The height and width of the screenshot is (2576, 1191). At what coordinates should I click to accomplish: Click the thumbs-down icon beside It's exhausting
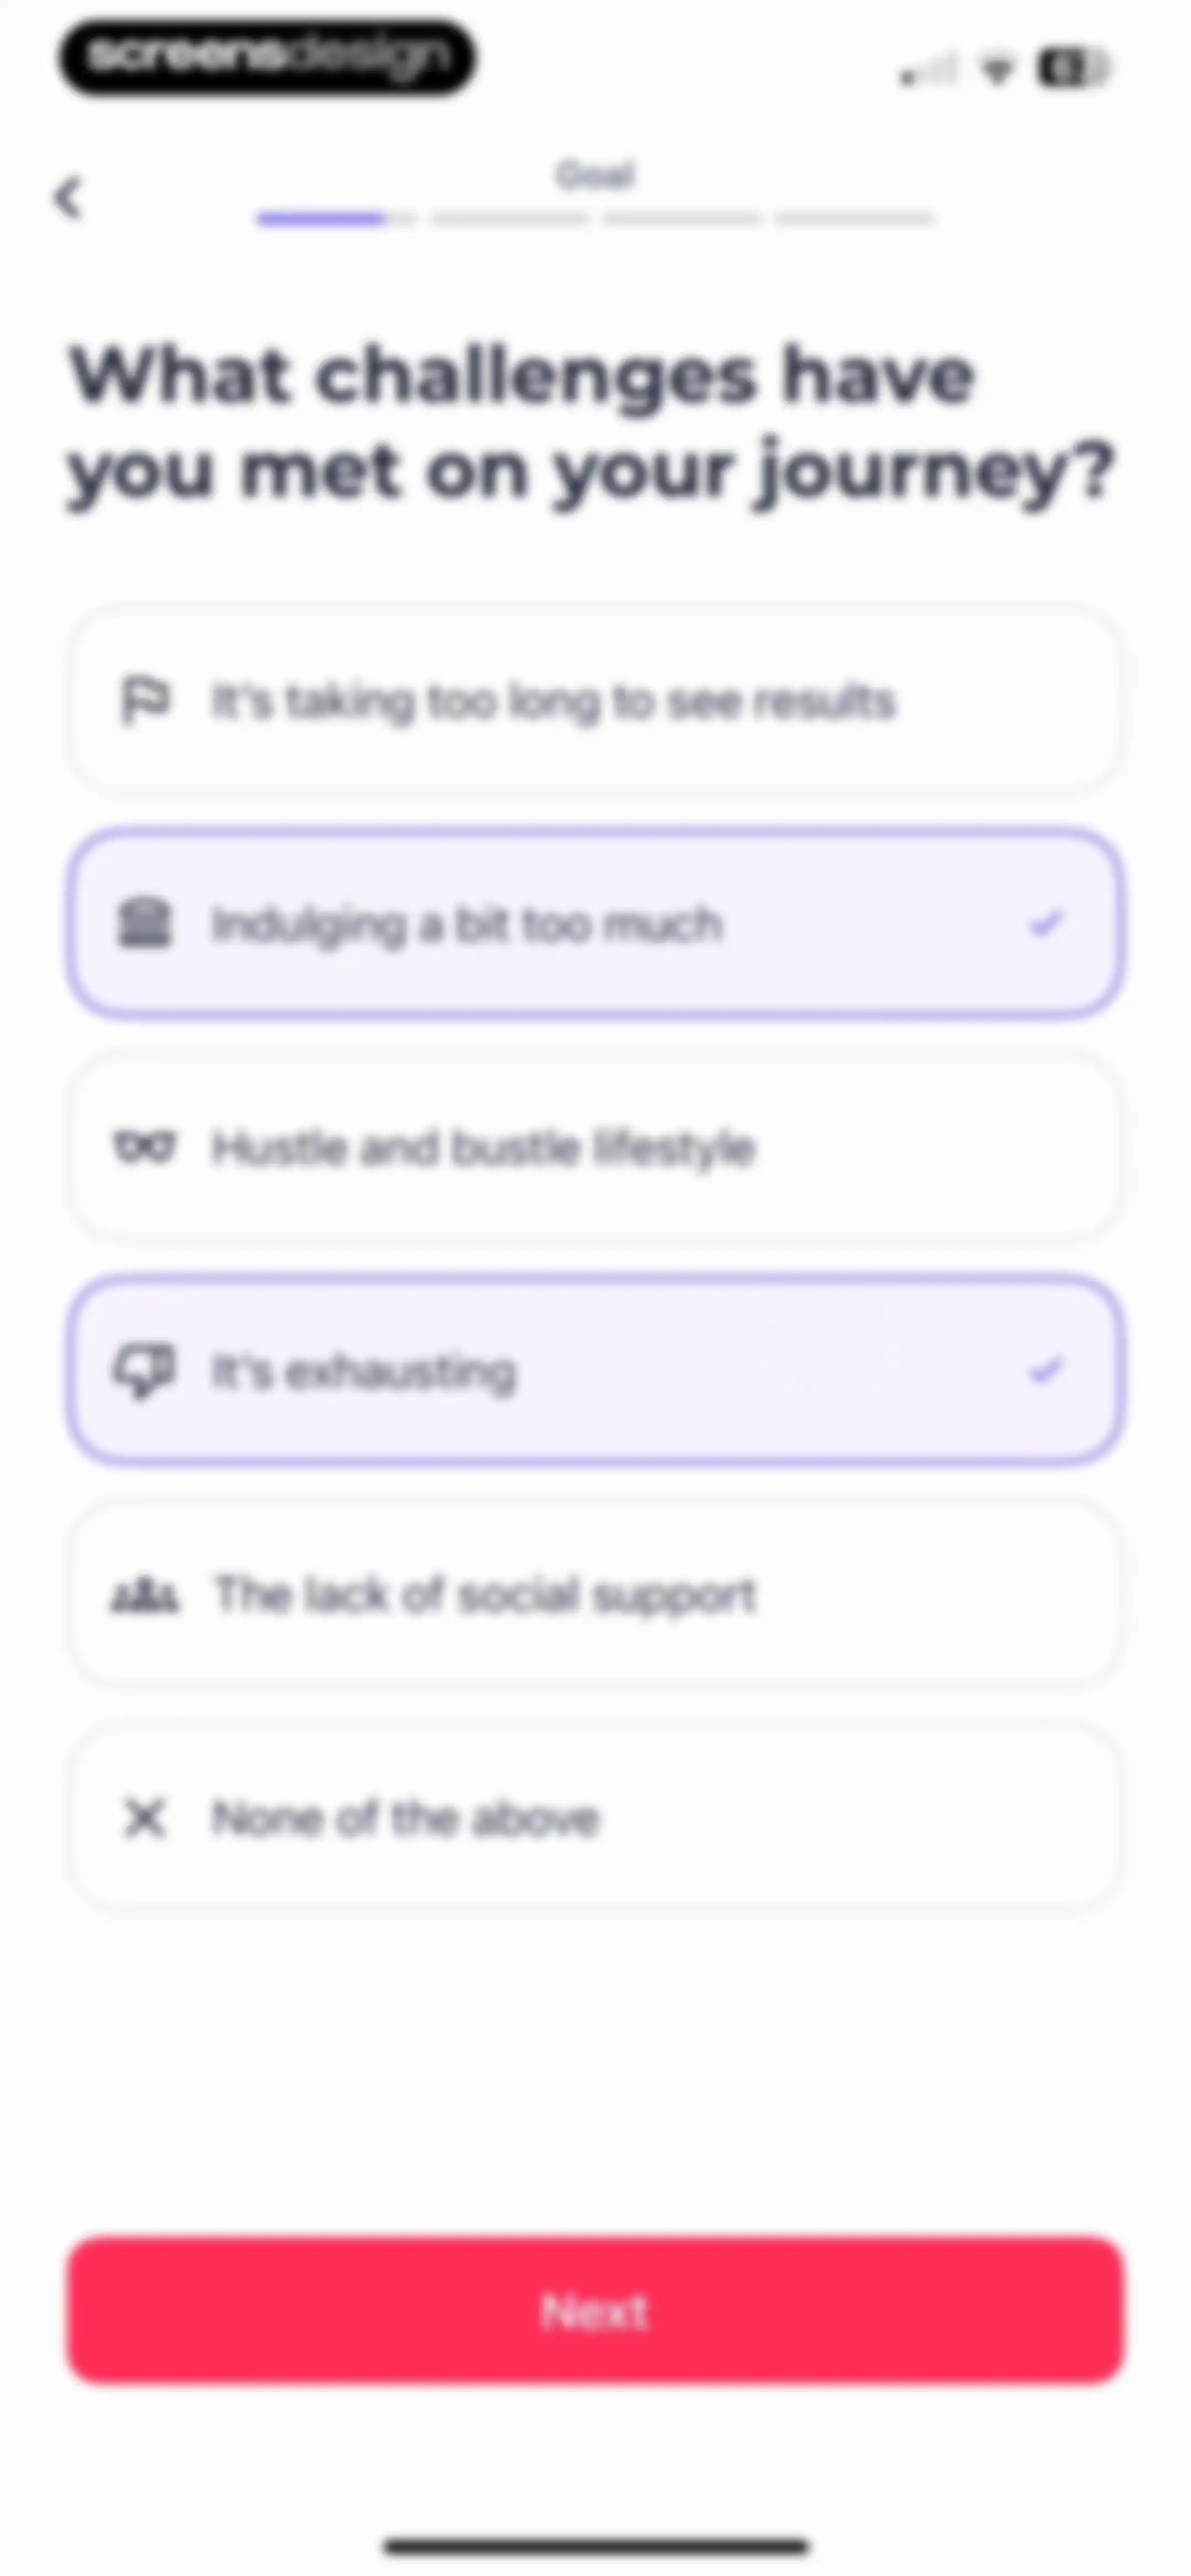pos(145,1370)
